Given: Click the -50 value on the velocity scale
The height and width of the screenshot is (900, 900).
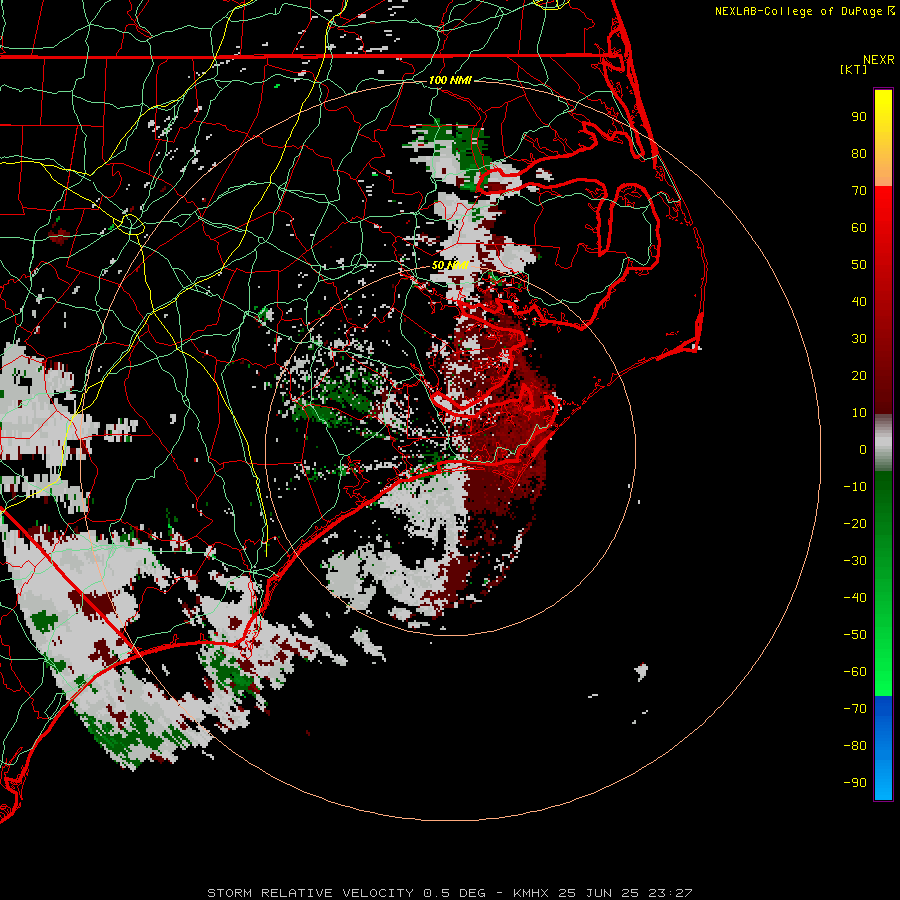Looking at the screenshot, I should (x=855, y=635).
